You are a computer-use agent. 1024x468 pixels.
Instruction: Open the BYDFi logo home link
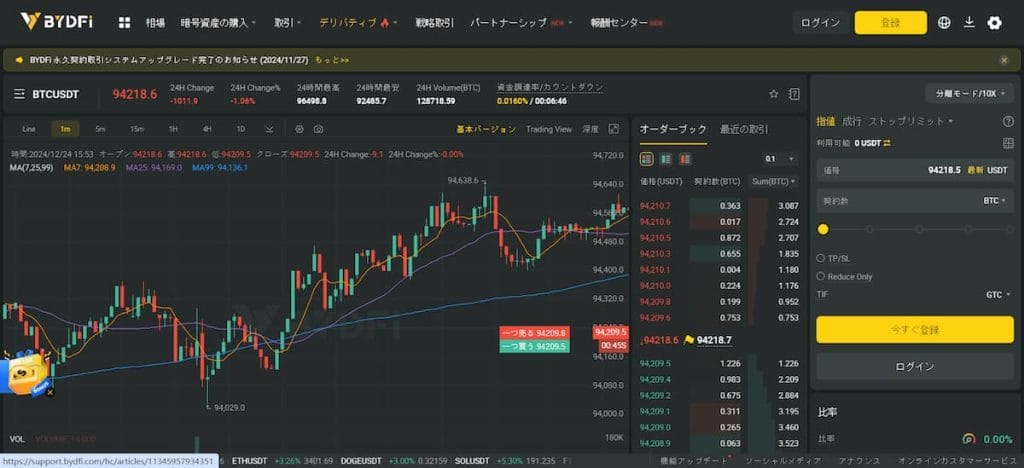56,22
